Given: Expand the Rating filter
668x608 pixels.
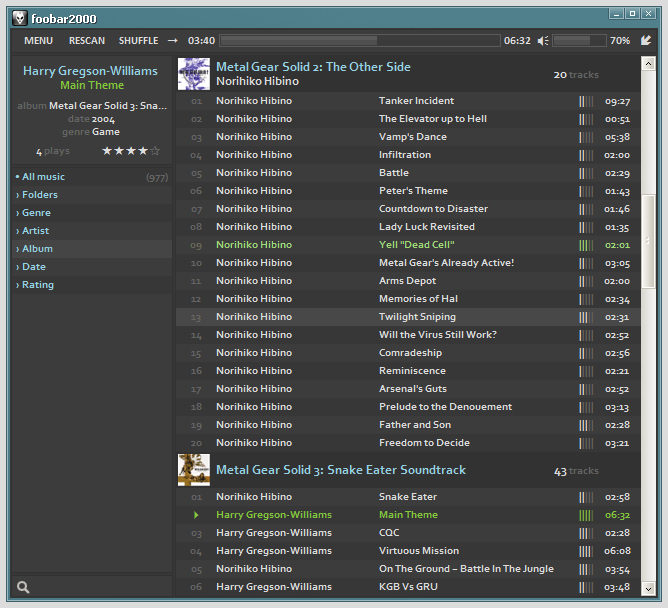Looking at the screenshot, I should (92, 285).
